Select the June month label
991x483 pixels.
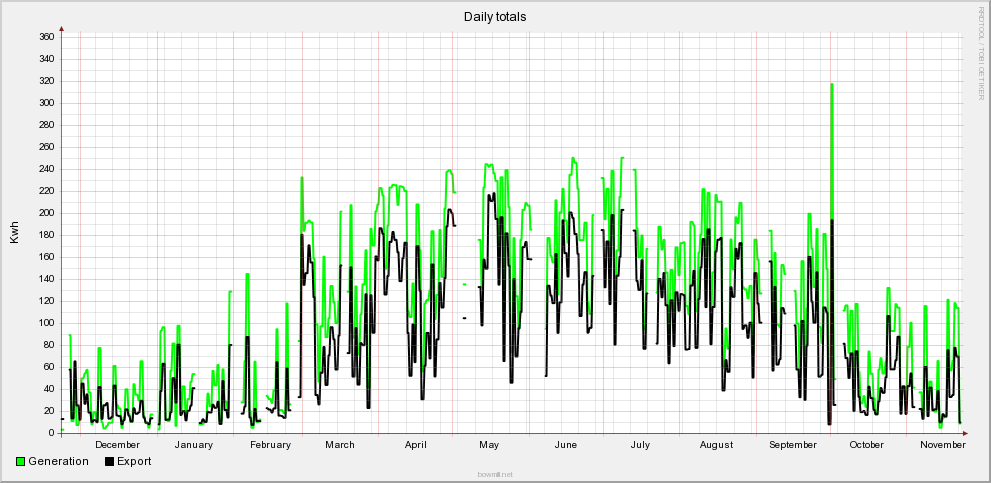(x=565, y=445)
